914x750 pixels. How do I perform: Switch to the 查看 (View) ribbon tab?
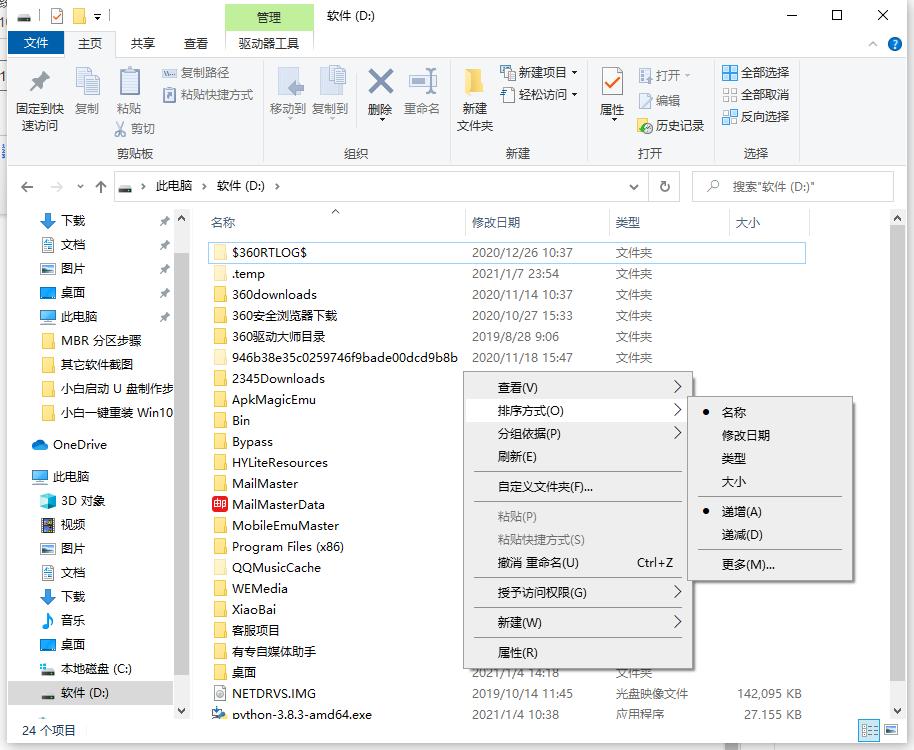pyautogui.click(x=194, y=43)
